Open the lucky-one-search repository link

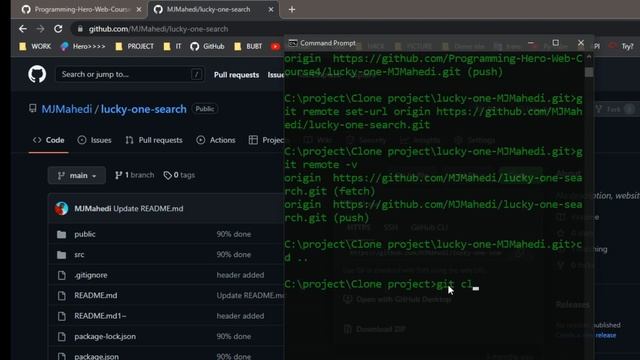tap(144, 109)
